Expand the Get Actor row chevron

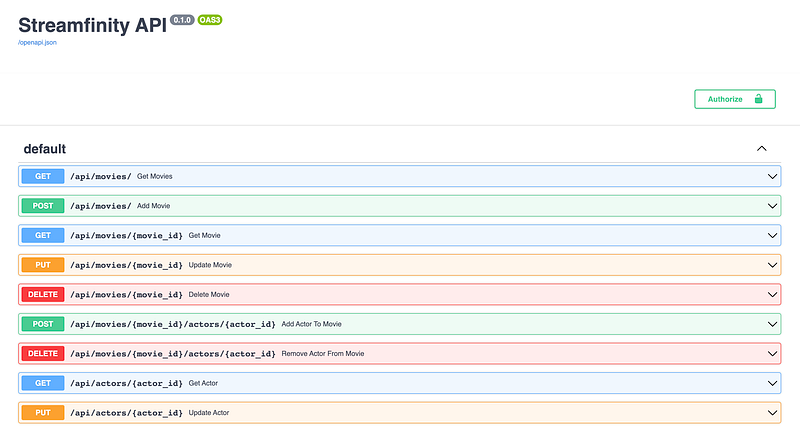(772, 384)
